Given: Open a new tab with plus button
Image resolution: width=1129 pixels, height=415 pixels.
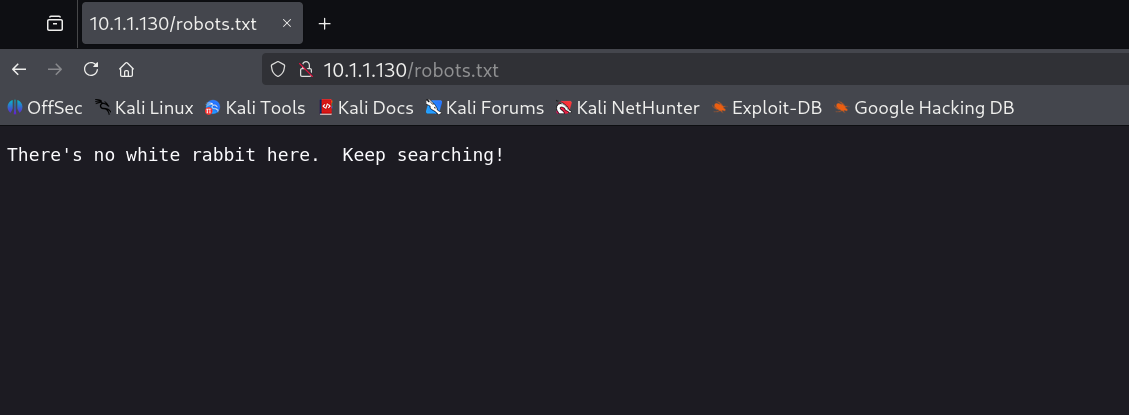Looking at the screenshot, I should pyautogui.click(x=324, y=24).
